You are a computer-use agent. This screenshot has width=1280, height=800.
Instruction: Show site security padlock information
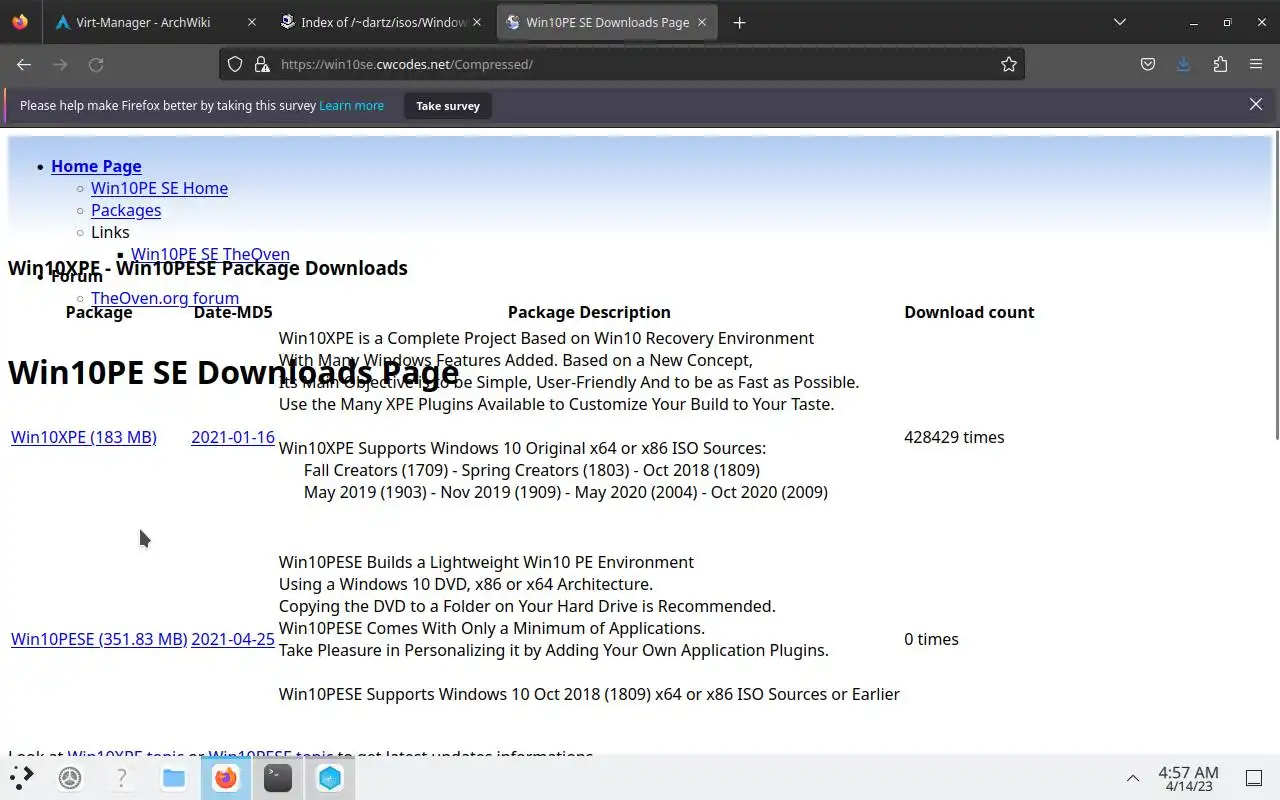pyautogui.click(x=262, y=64)
